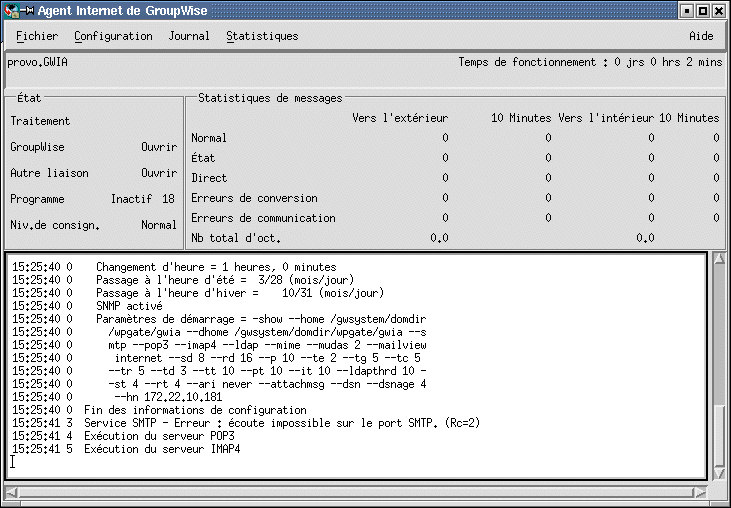Click the provo.GWIA gateway name
The image size is (731, 508).
pyautogui.click(x=37, y=62)
